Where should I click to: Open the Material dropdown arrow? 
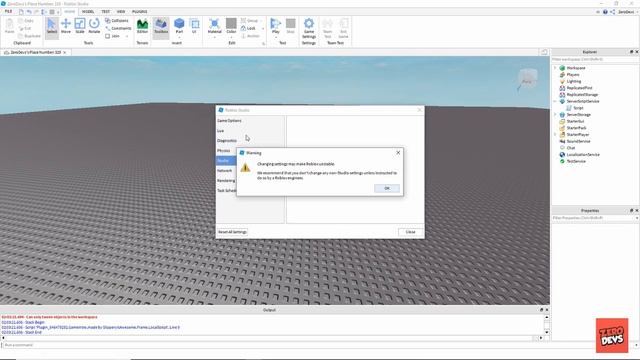[214, 37]
